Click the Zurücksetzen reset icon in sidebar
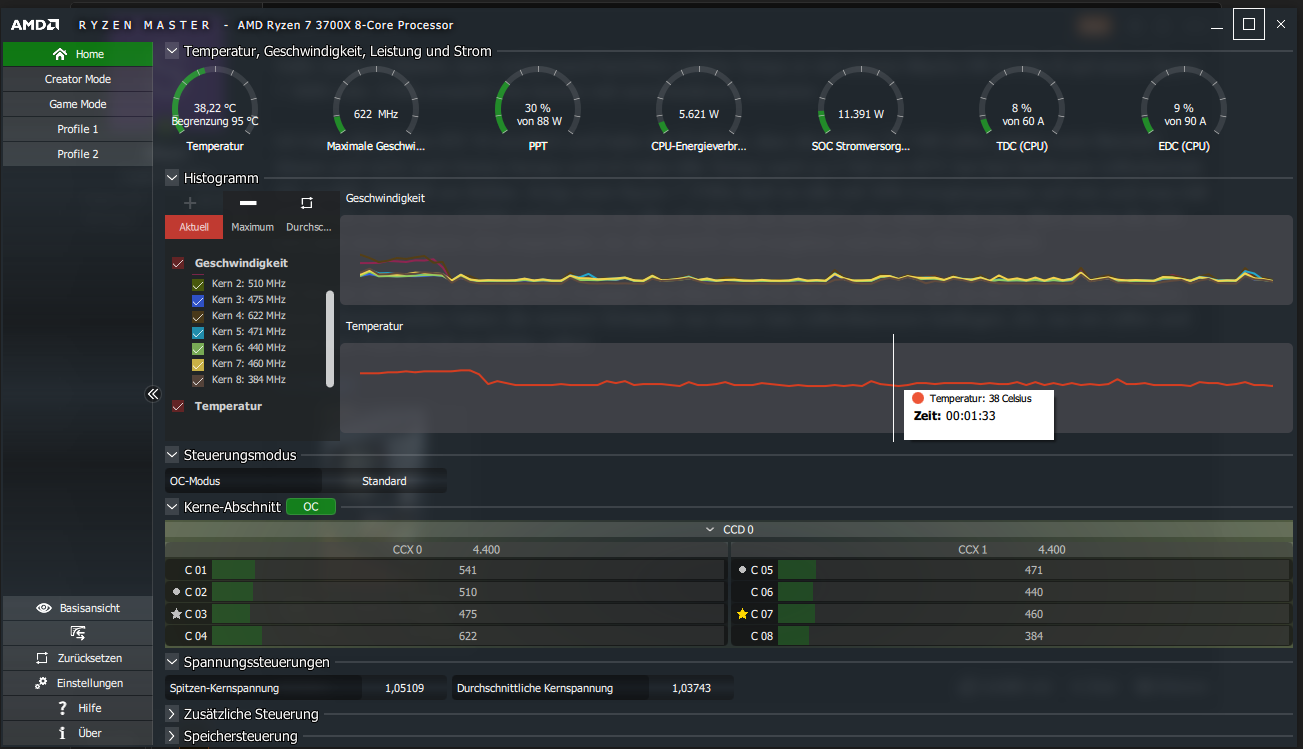The height and width of the screenshot is (749, 1303). (41, 658)
